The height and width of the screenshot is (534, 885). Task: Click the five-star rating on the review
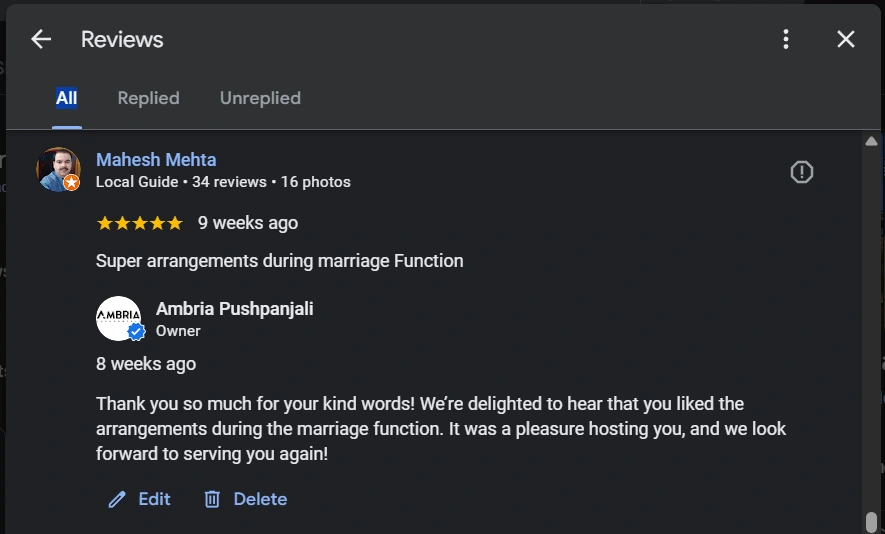(139, 223)
